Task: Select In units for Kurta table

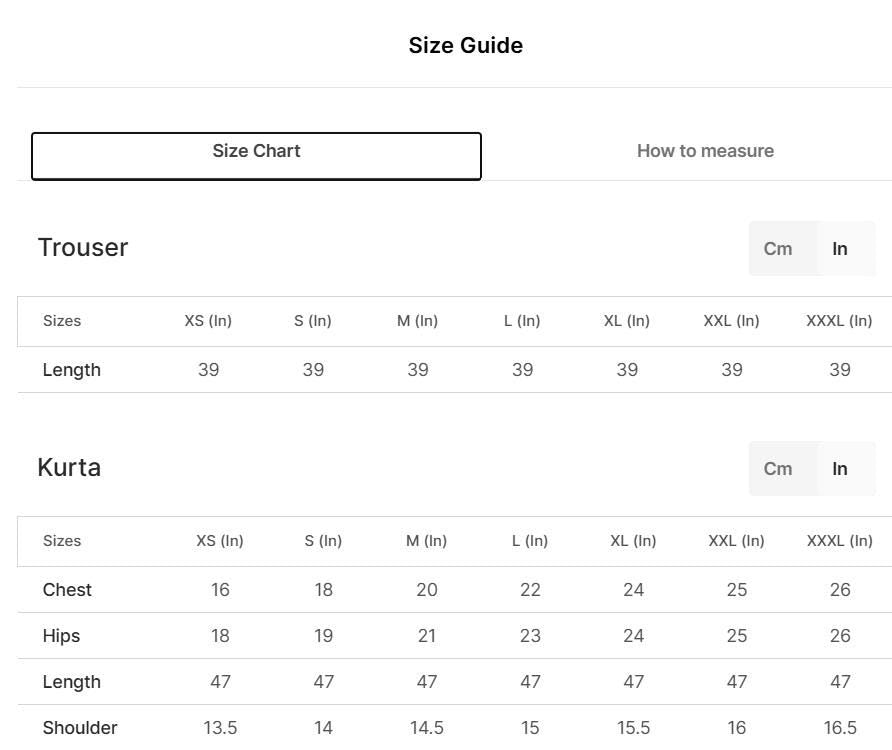Action: pos(840,469)
